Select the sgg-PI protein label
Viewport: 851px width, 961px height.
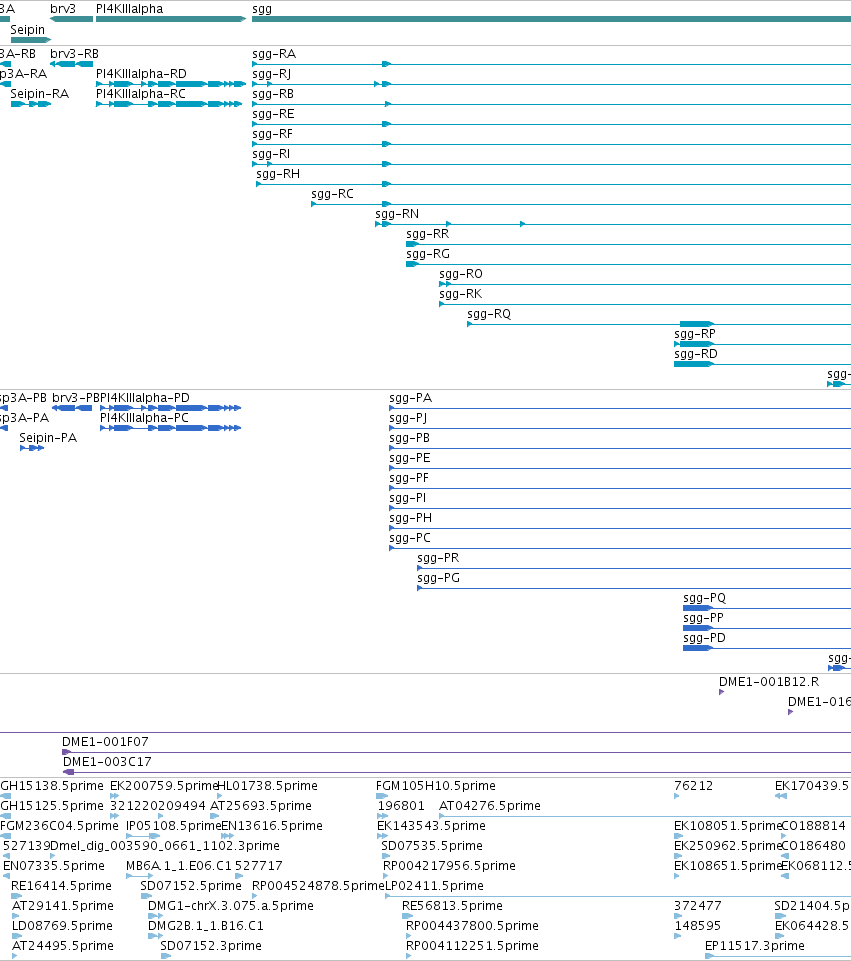point(407,498)
